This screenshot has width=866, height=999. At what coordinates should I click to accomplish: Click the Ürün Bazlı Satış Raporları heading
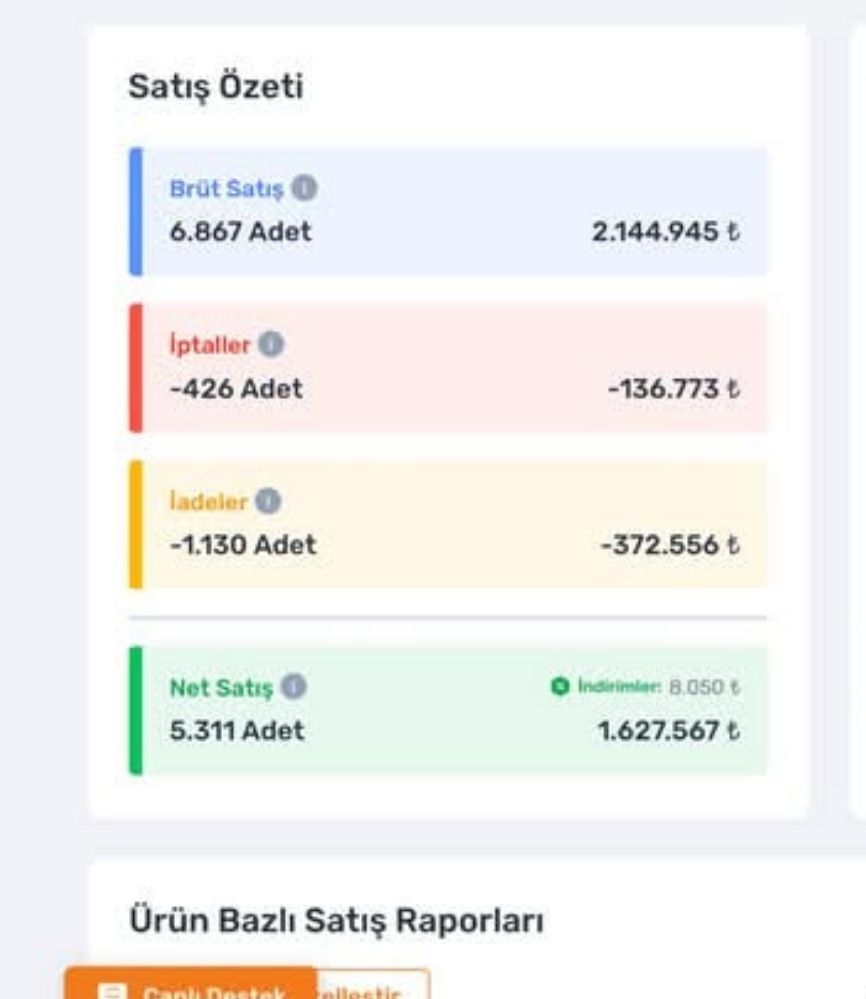pyautogui.click(x=337, y=920)
